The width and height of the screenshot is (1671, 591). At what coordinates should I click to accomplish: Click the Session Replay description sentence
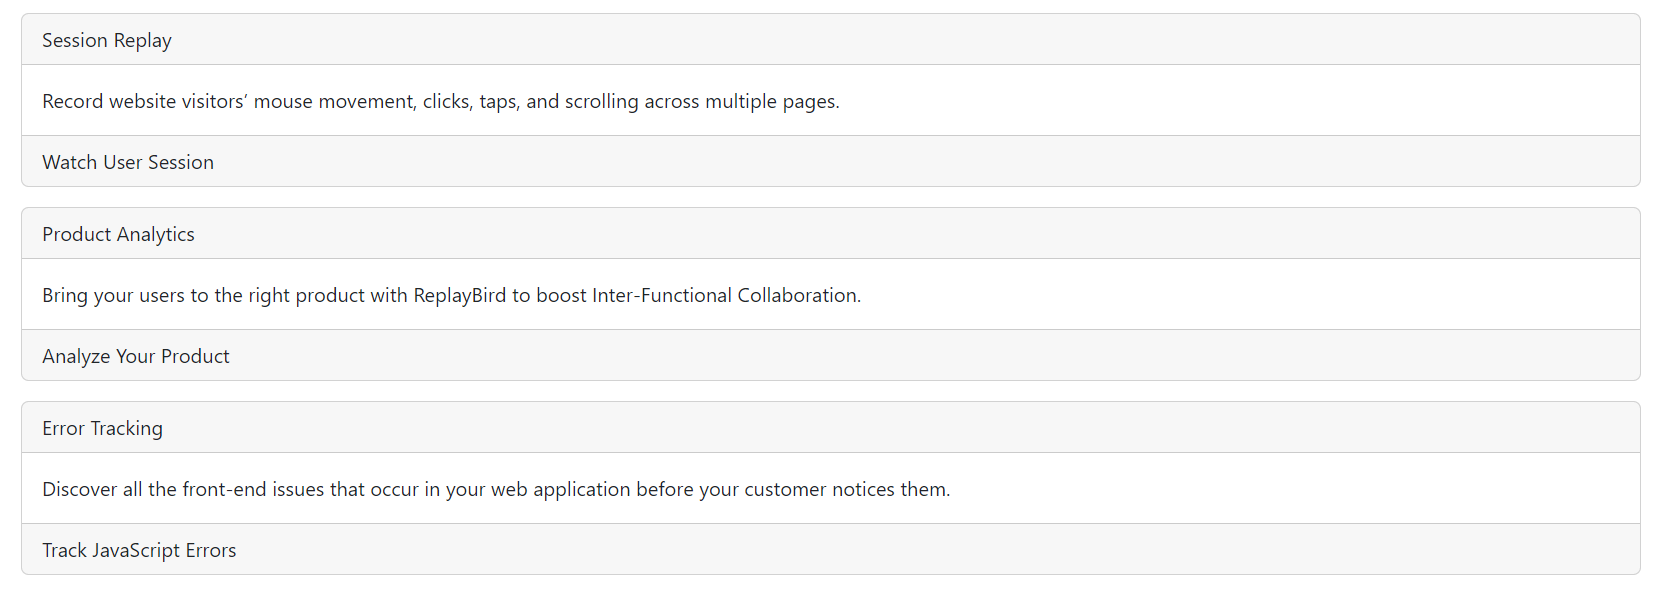(441, 101)
